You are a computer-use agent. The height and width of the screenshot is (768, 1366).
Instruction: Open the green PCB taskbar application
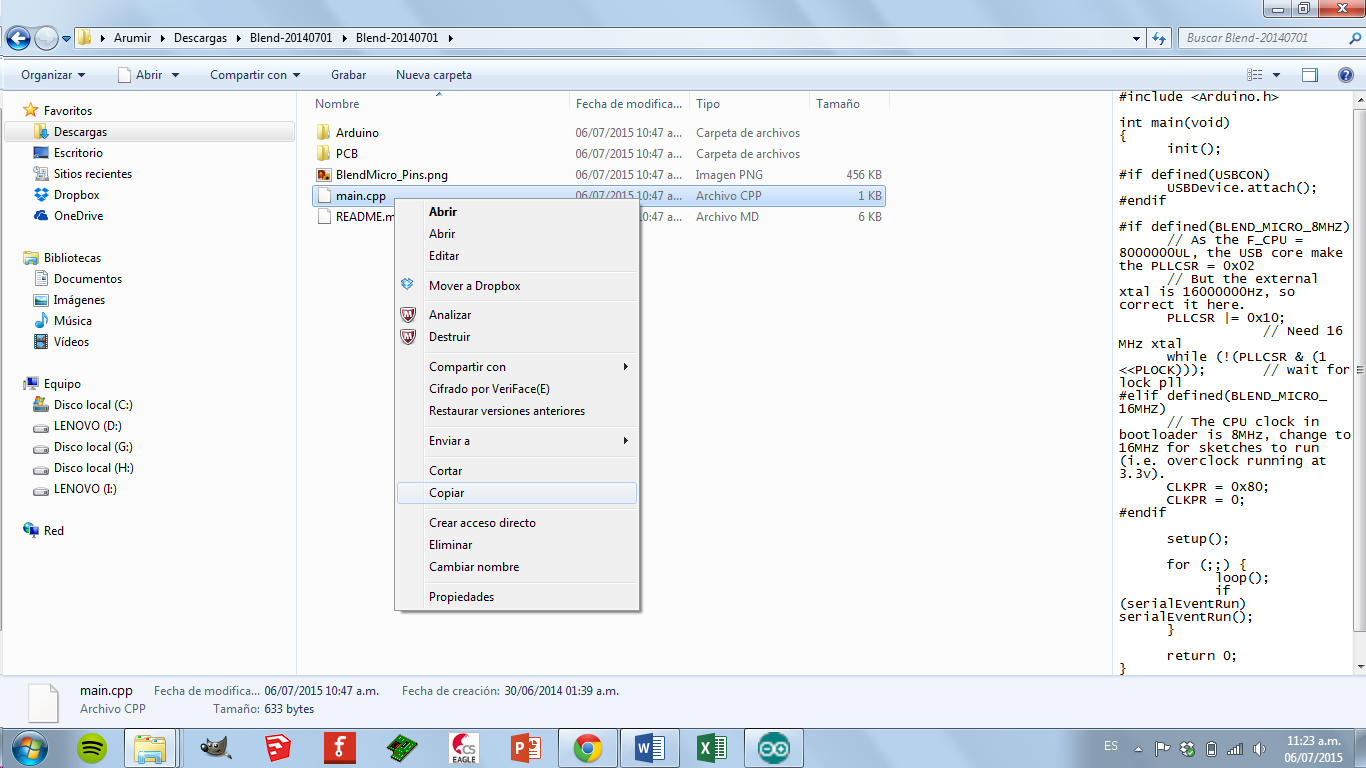402,747
